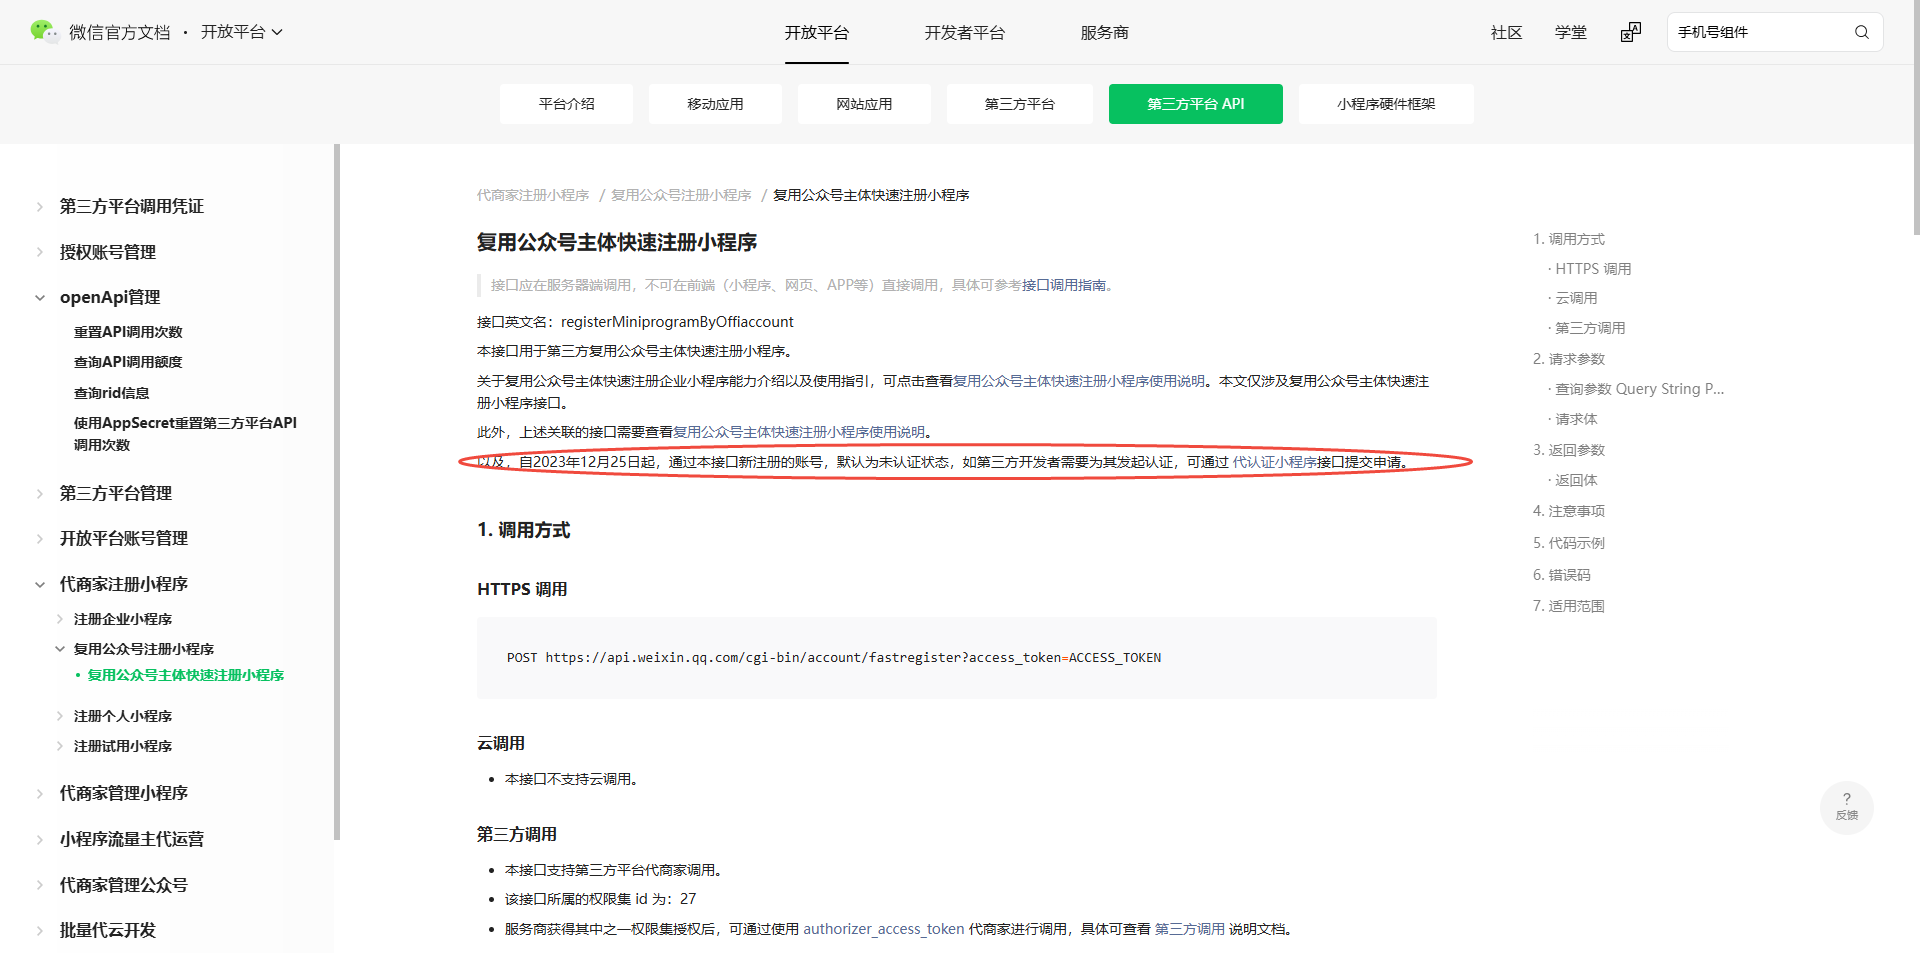The height and width of the screenshot is (953, 1920).
Task: Select the 平台介绍 sub-navigation tab
Action: [566, 104]
